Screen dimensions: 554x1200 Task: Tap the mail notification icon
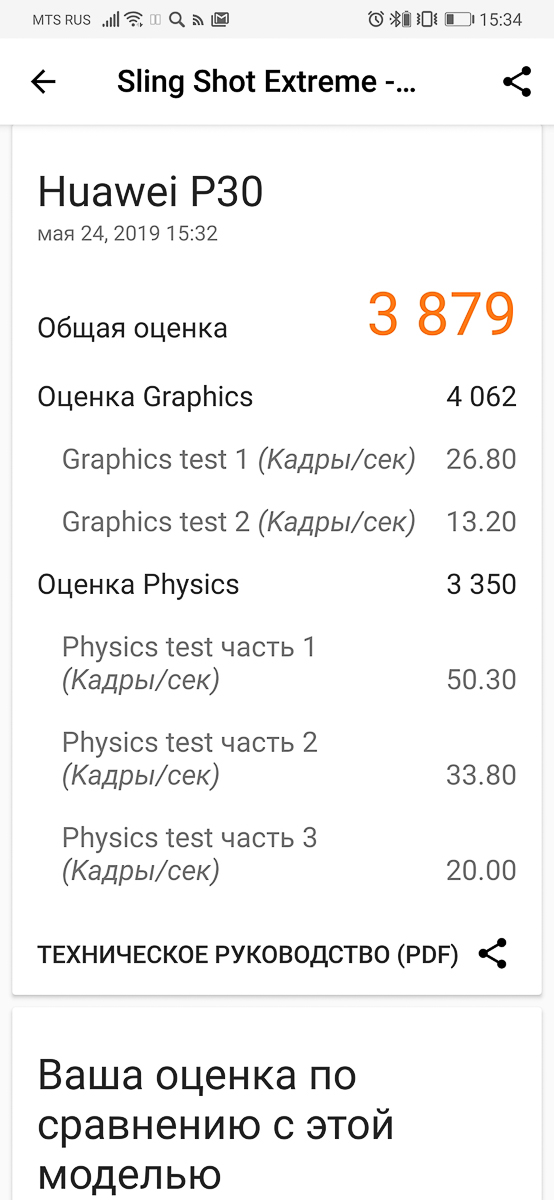click(x=220, y=19)
